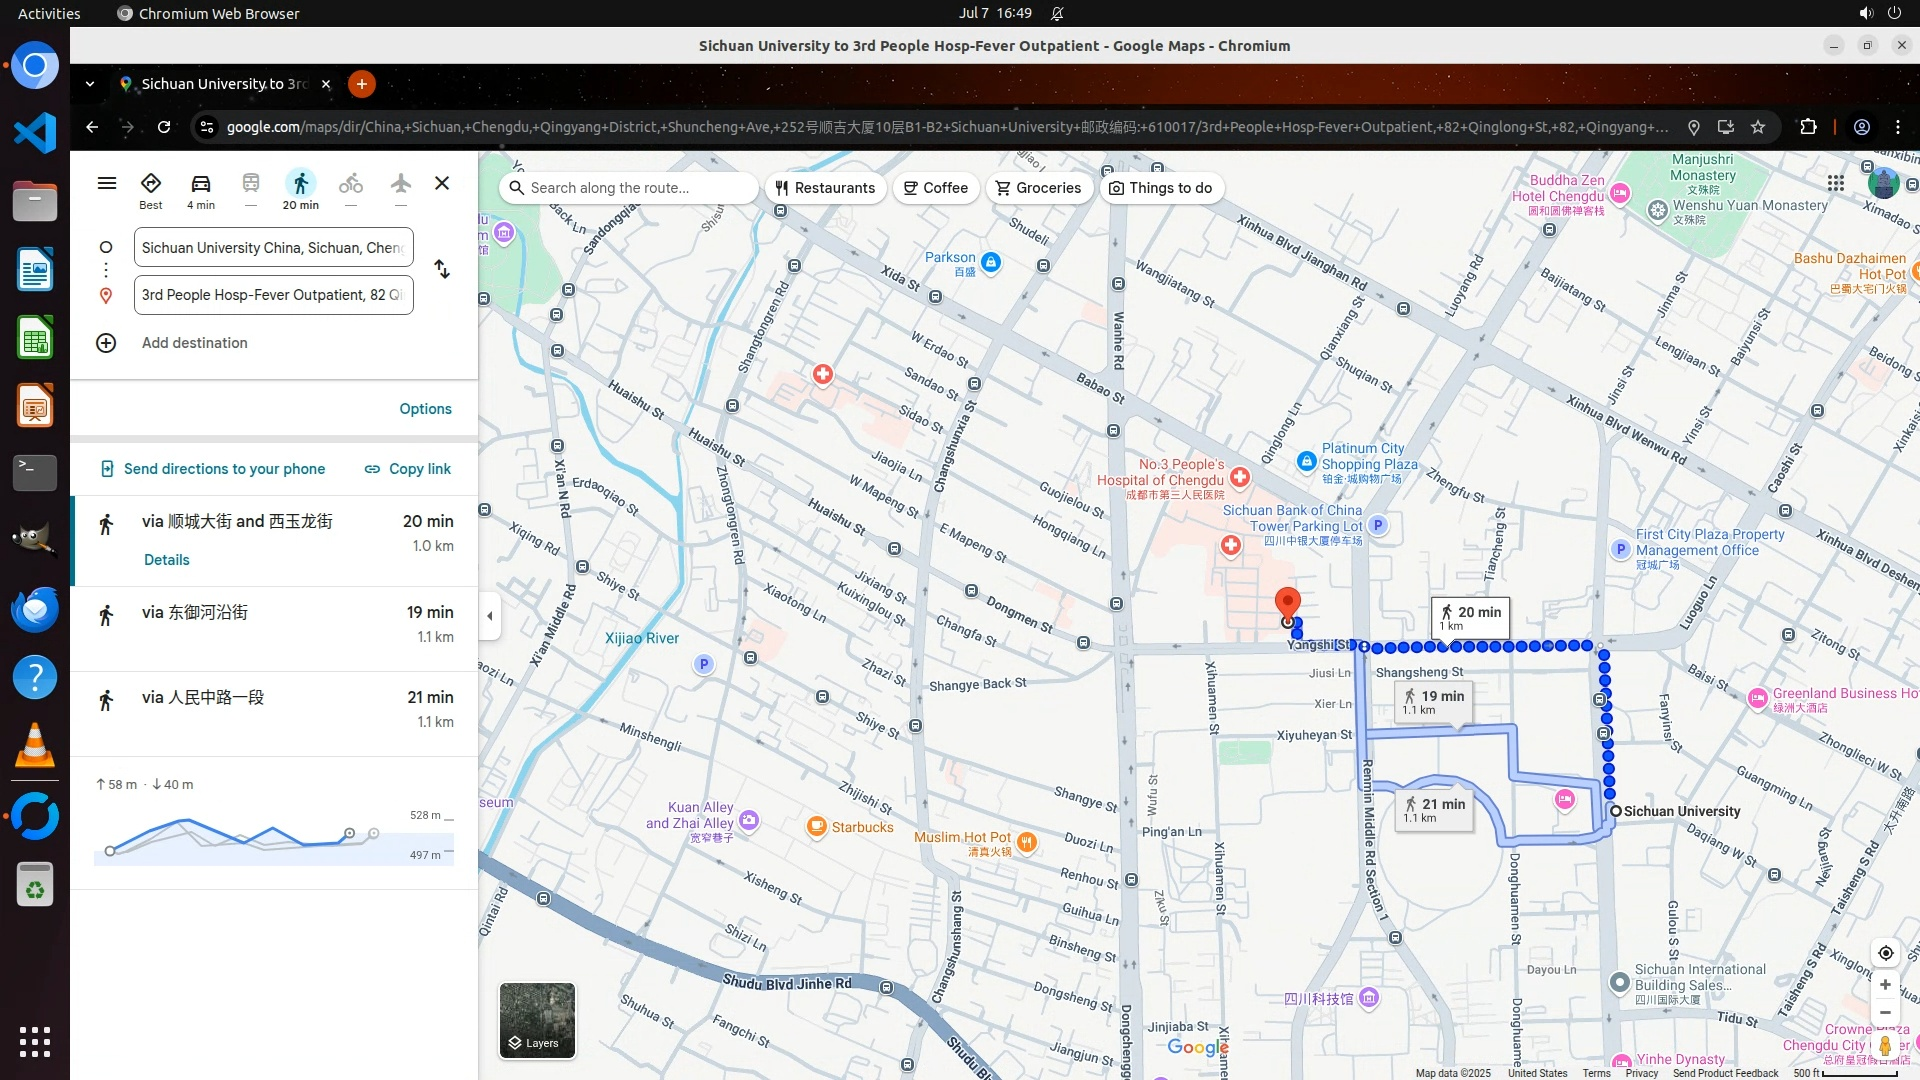
Task: Filter route by Restaurants chip
Action: (825, 188)
